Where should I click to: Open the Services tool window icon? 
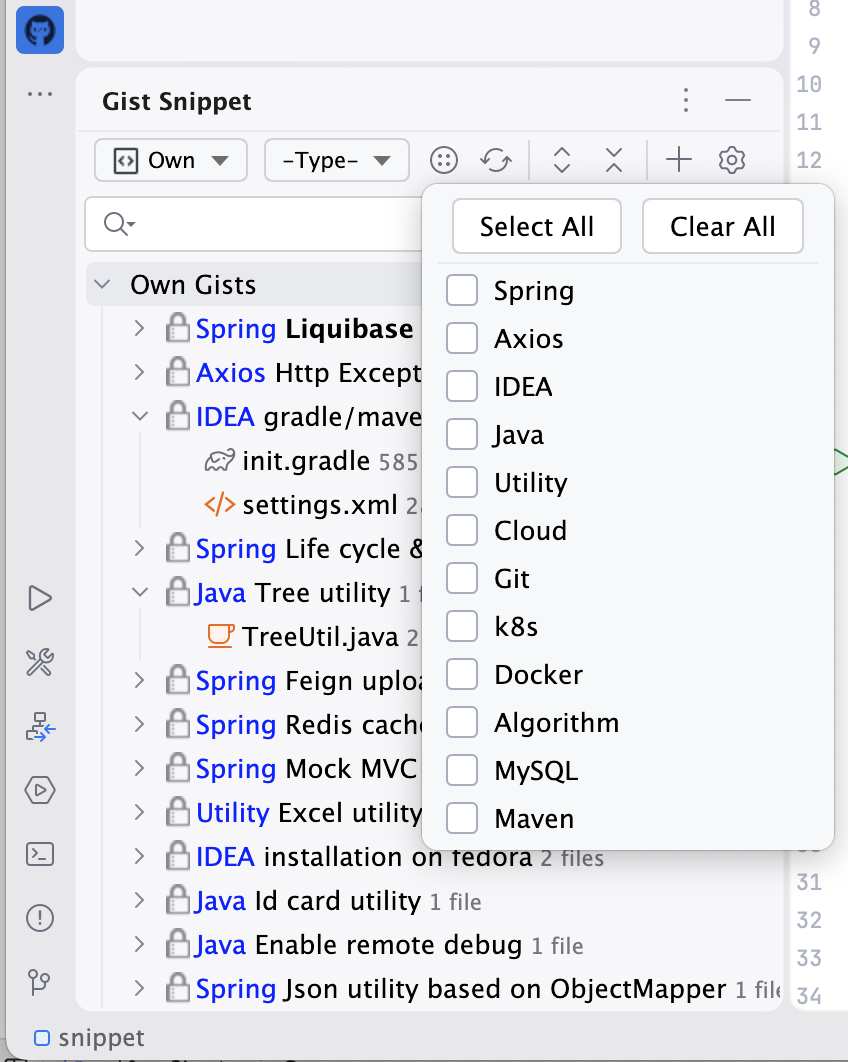pos(40,727)
